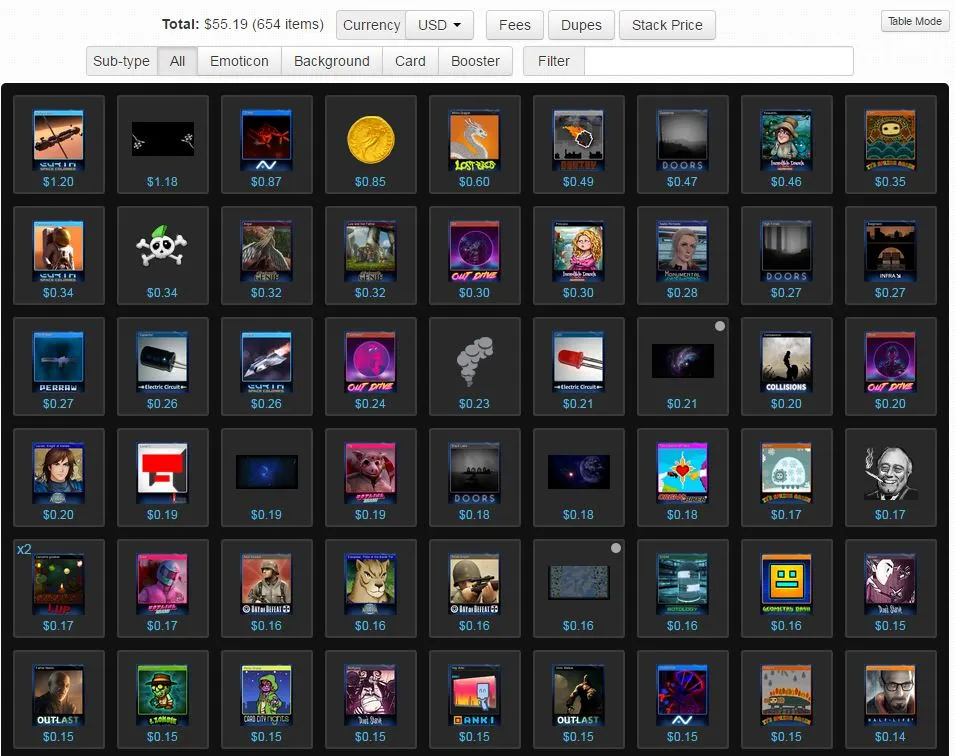The image size is (955, 756).
Task: Select the DOORS card priced $0.18
Action: point(474,477)
